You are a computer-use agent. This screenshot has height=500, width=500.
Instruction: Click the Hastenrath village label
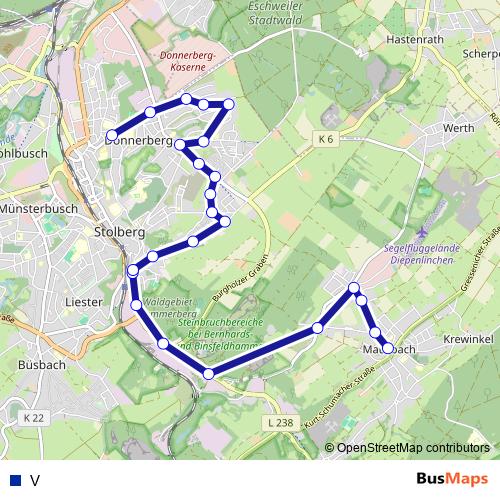click(x=415, y=39)
